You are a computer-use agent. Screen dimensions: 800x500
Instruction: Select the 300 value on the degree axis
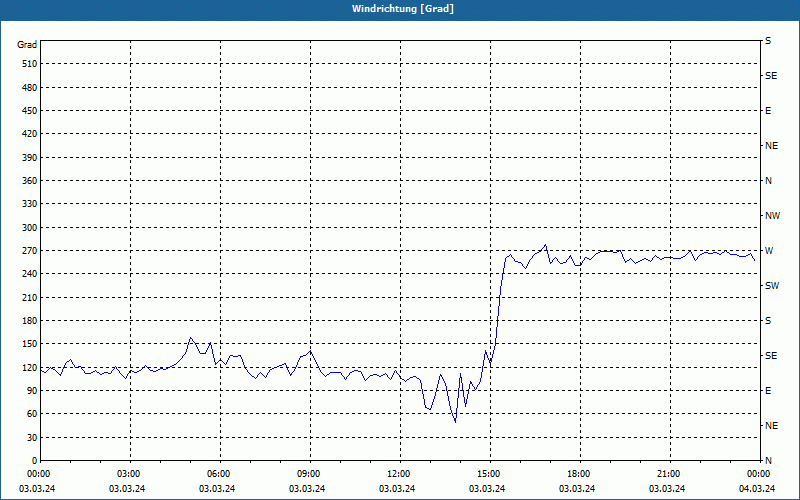(x=30, y=228)
